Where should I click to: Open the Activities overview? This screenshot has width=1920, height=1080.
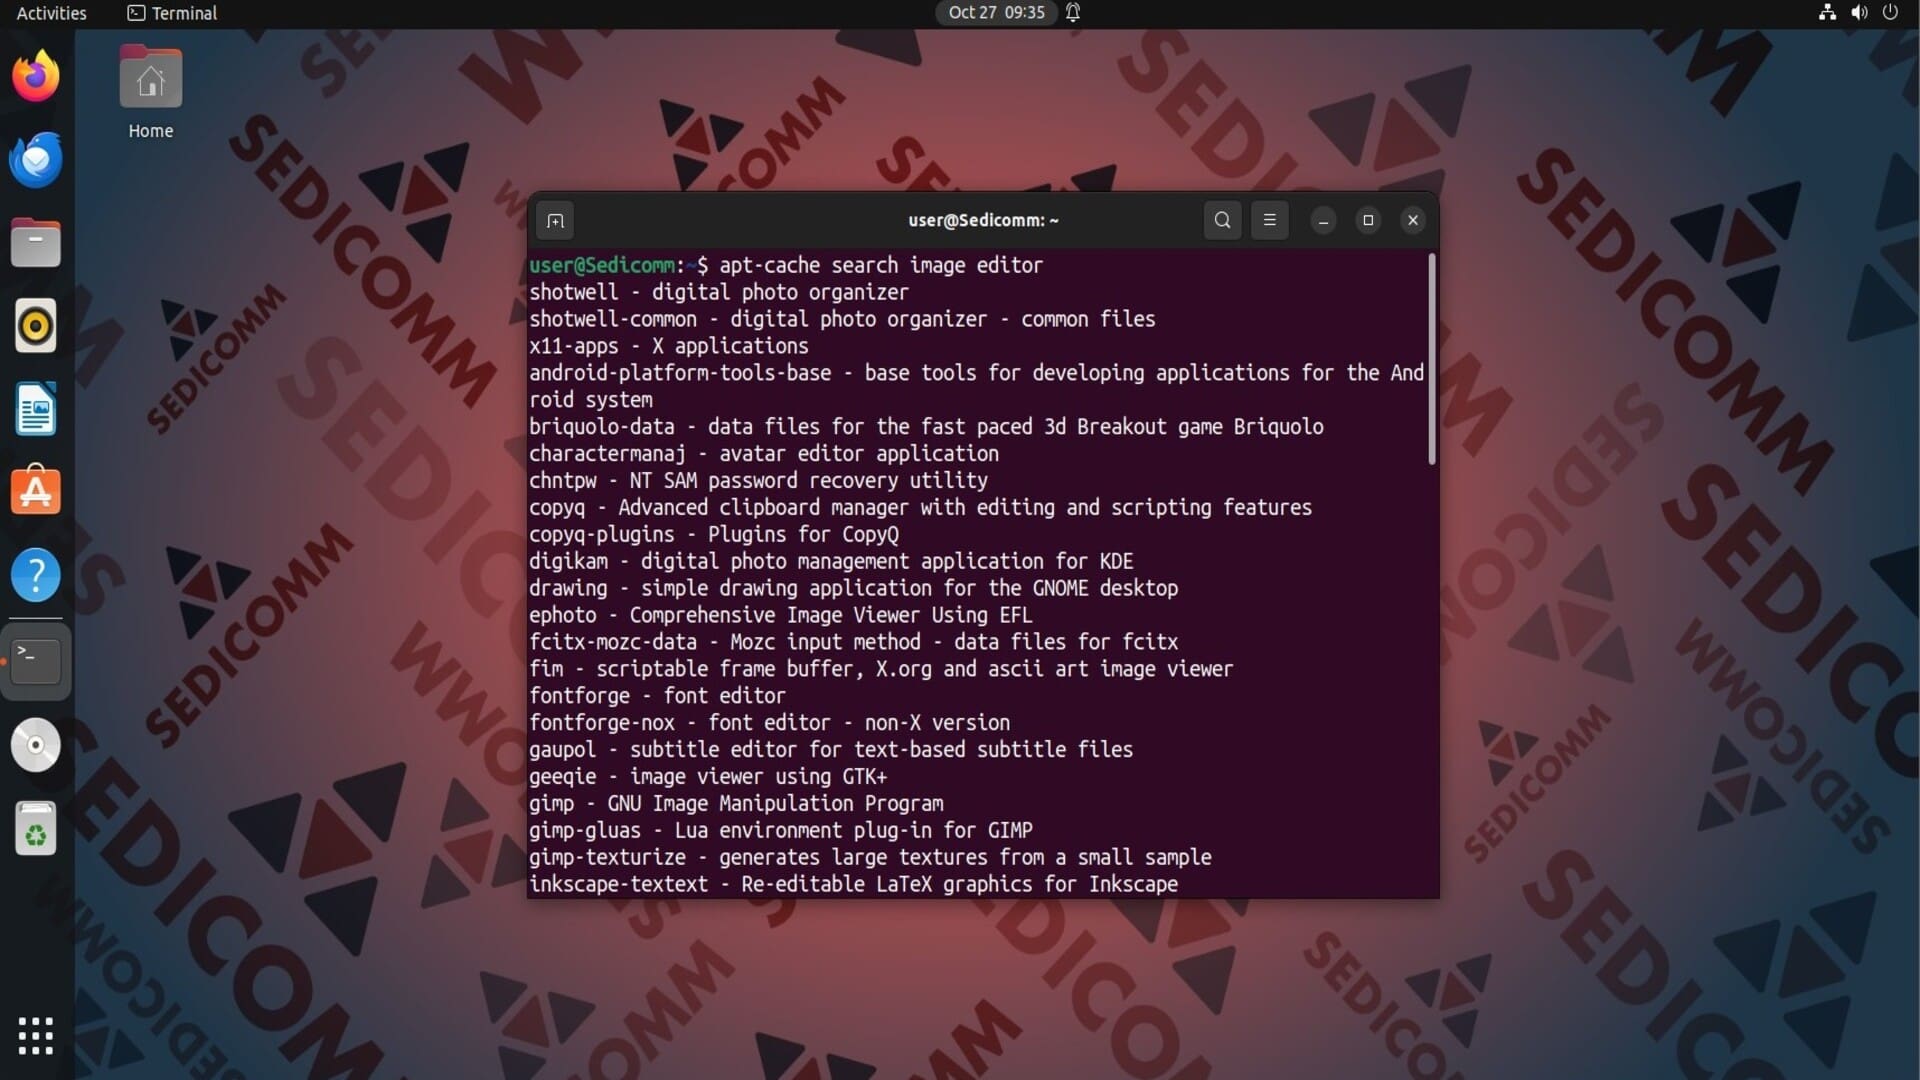[52, 13]
